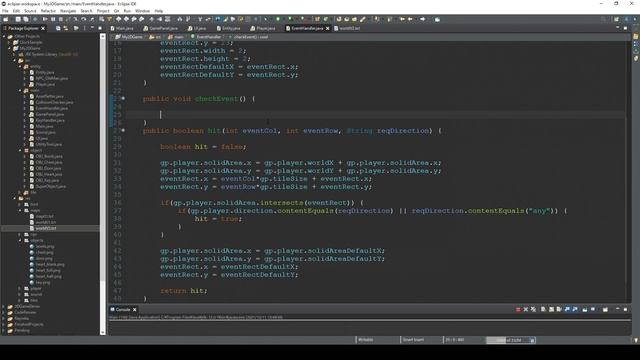Image resolution: width=640 pixels, height=360 pixels.
Task: Open the Window menu
Action: pos(142,11)
